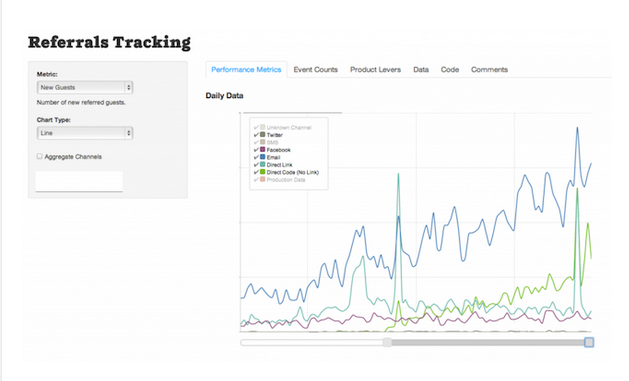Screen dimensions: 629x381
Task: View the Comments tab
Action: click(489, 70)
